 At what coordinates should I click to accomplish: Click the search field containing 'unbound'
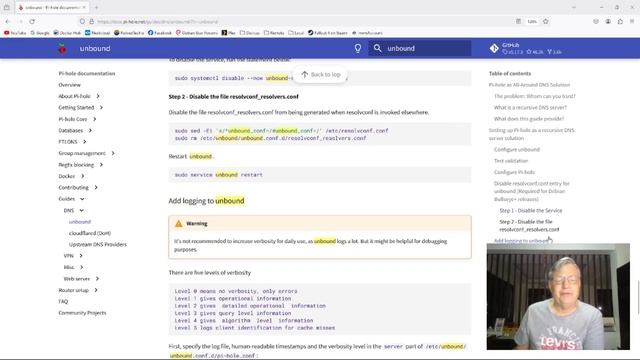click(420, 48)
